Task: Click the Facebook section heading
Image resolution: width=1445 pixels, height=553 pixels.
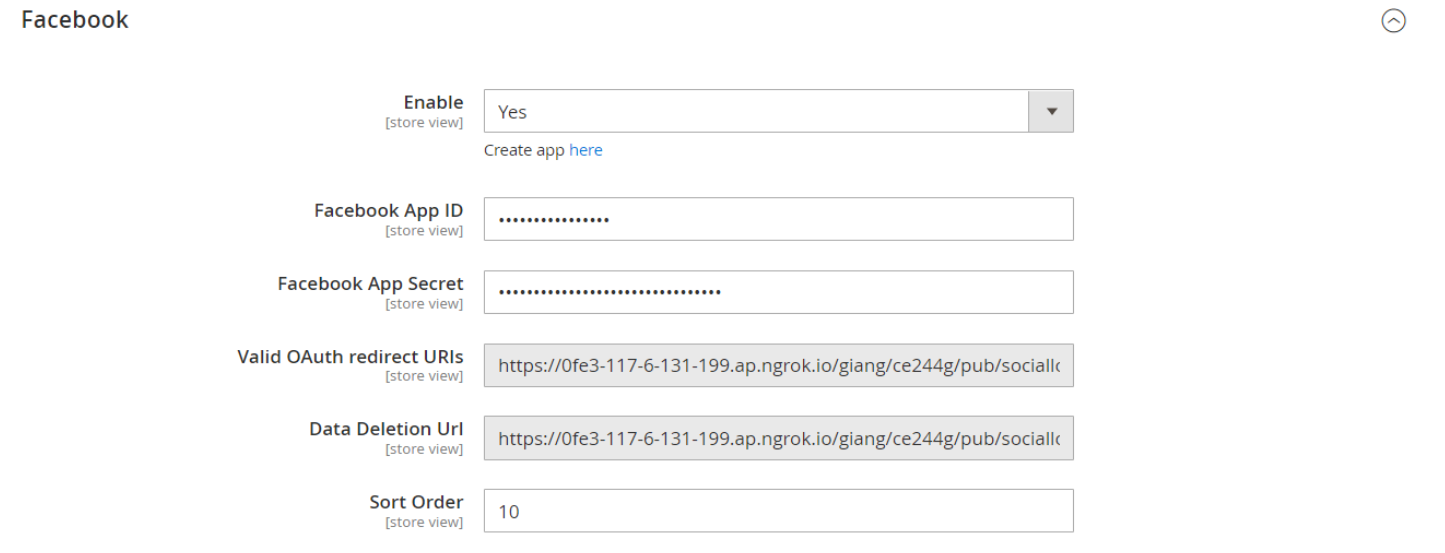Action: (75, 19)
